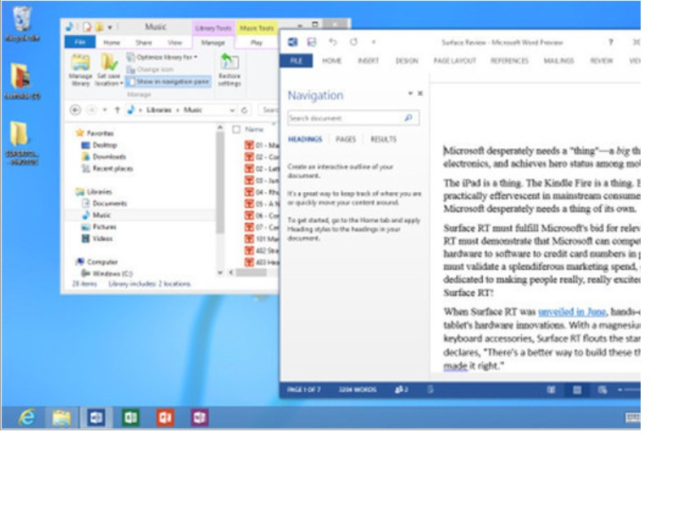The image size is (700, 523).
Task: Open Documents library in Explorer tree
Action: coord(104,203)
